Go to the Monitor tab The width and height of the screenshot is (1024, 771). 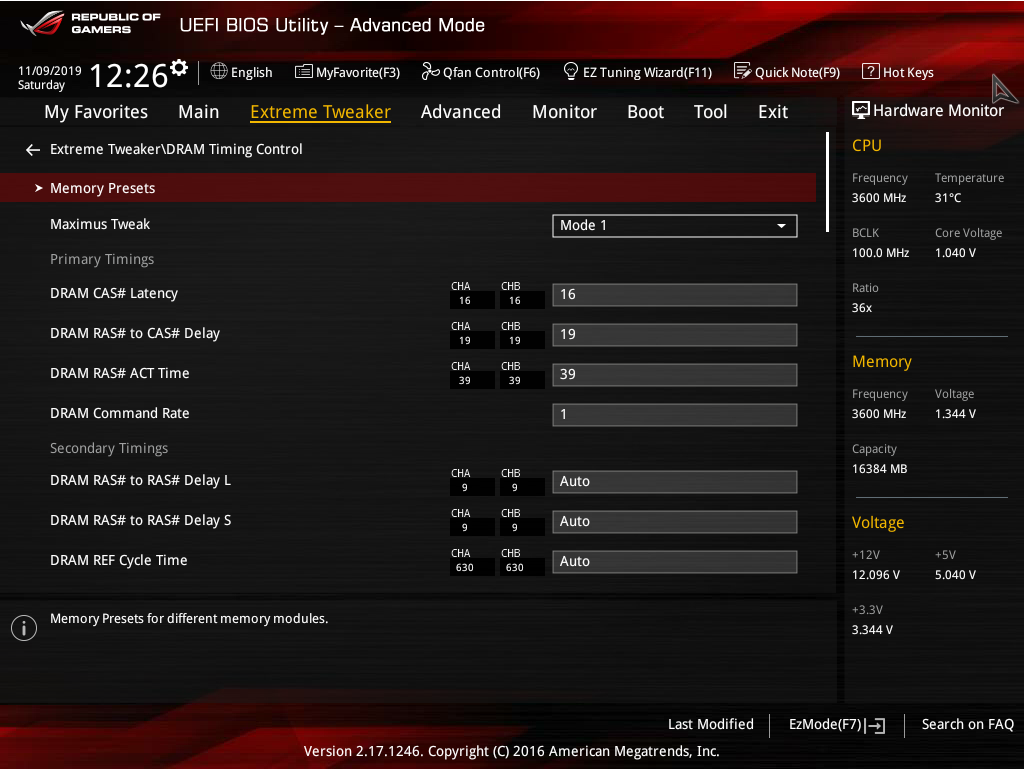click(564, 112)
